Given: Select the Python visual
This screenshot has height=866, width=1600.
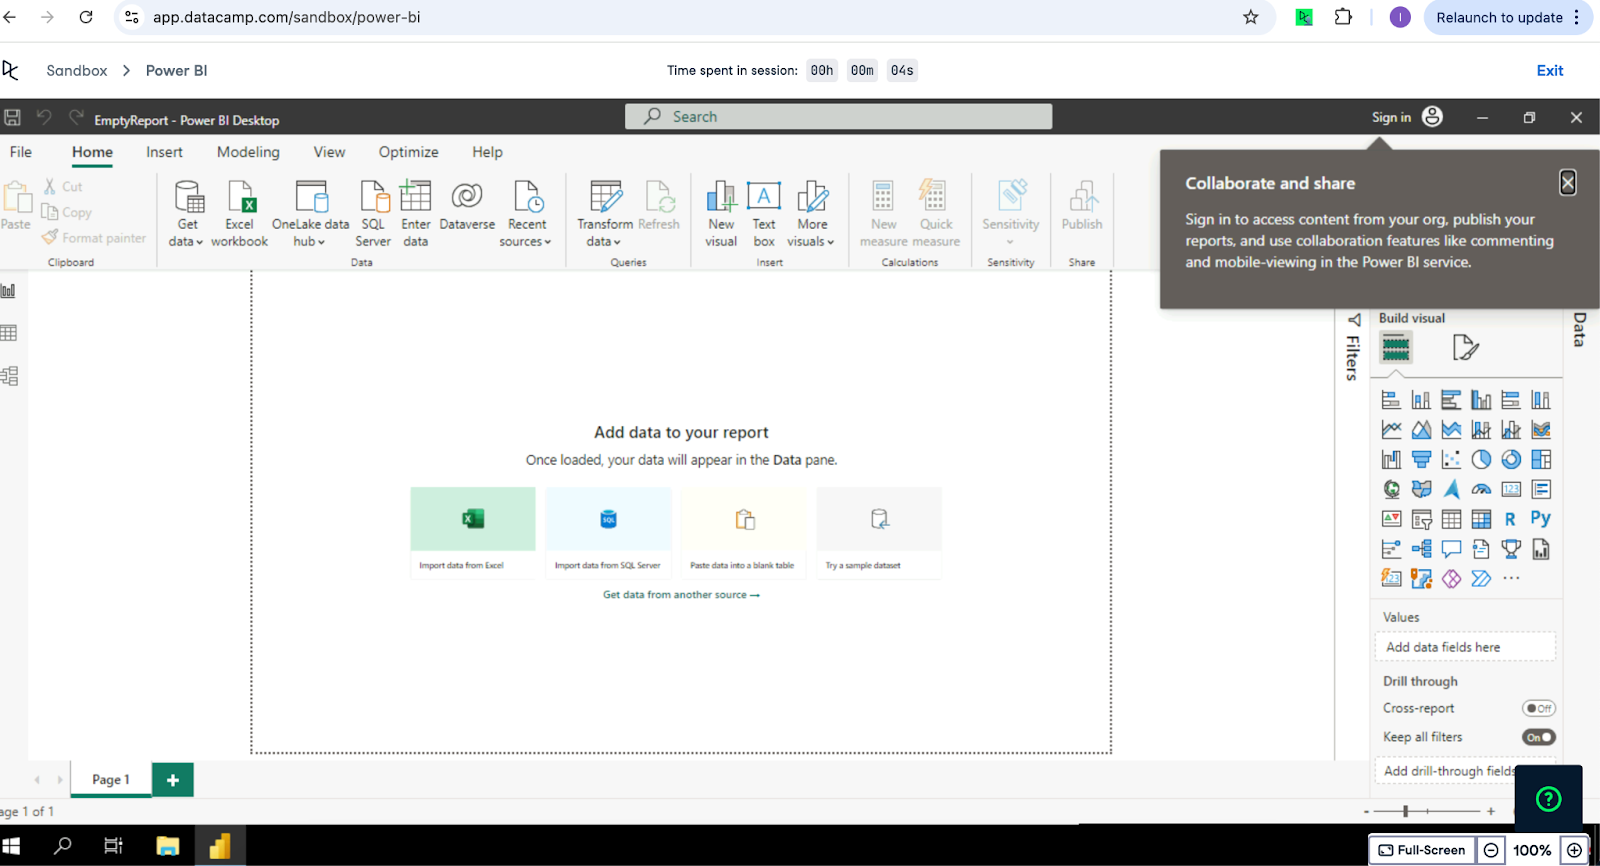Looking at the screenshot, I should (1541, 519).
